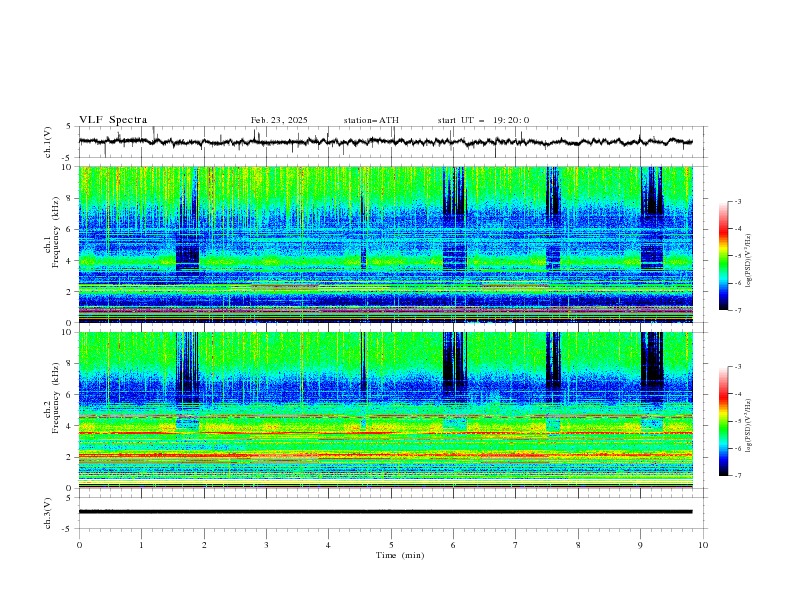Click time axis tick label "10" at right end
This screenshot has width=792, height=612.
703,545
